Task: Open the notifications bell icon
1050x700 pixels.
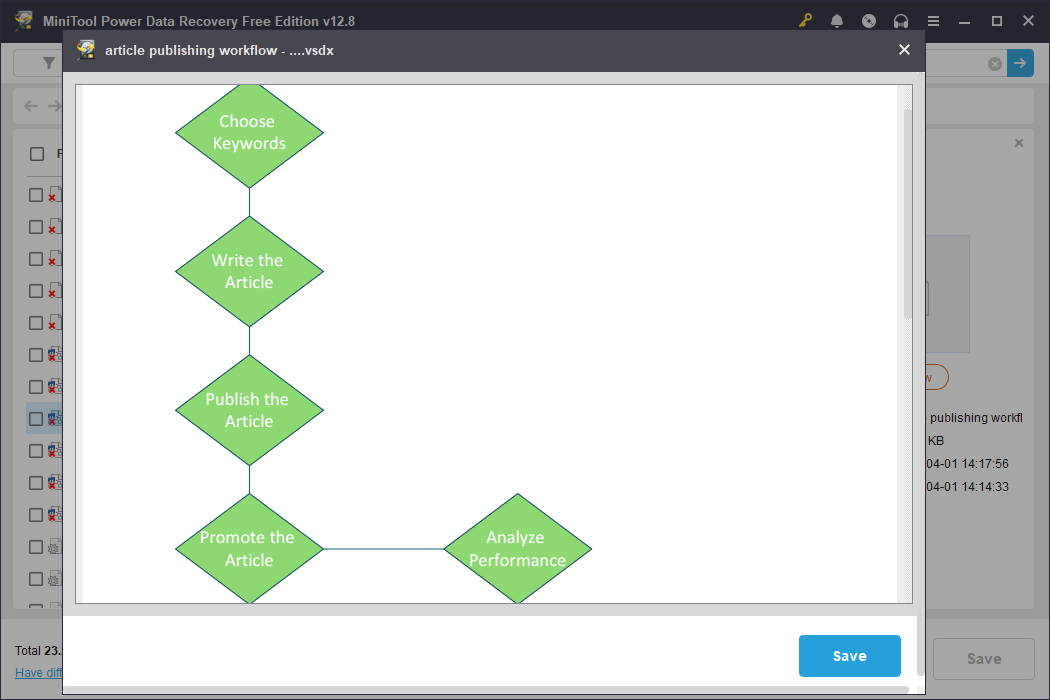Action: pos(837,21)
